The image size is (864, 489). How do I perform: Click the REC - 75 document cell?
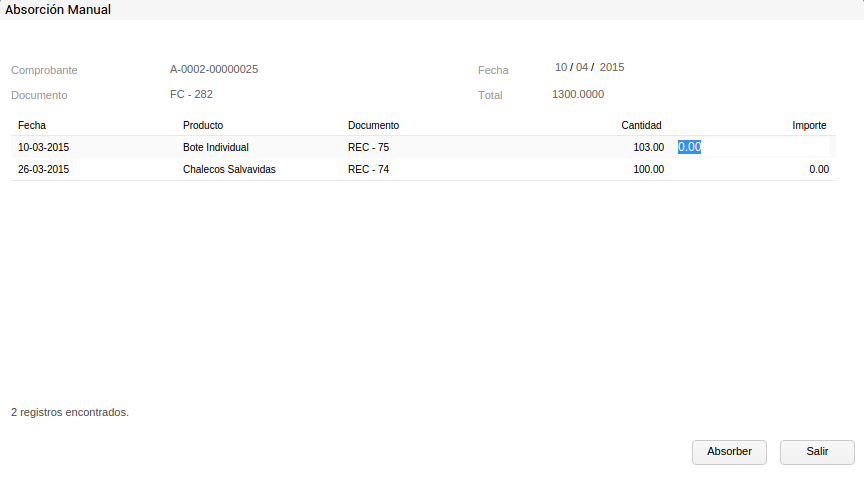[368, 147]
